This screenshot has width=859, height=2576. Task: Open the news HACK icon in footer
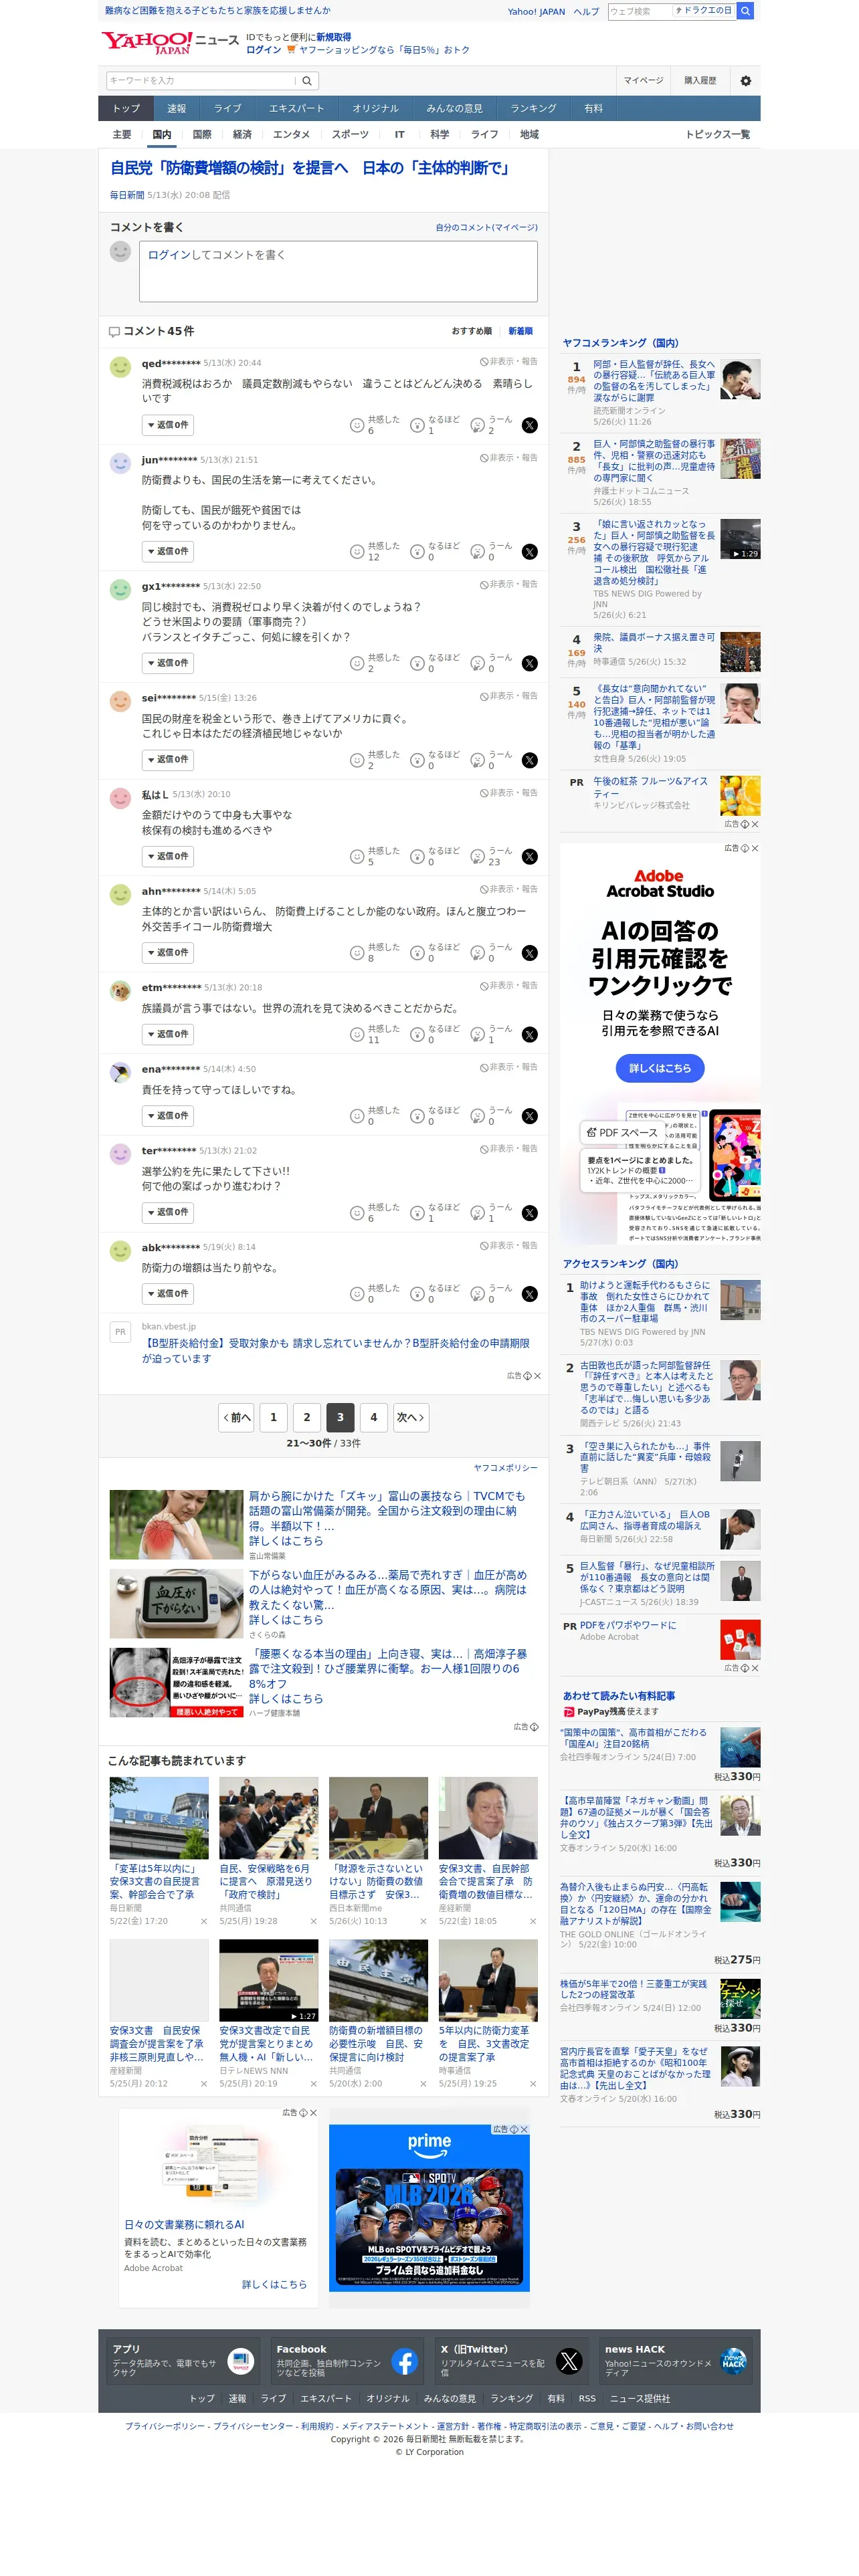pyautogui.click(x=734, y=2361)
